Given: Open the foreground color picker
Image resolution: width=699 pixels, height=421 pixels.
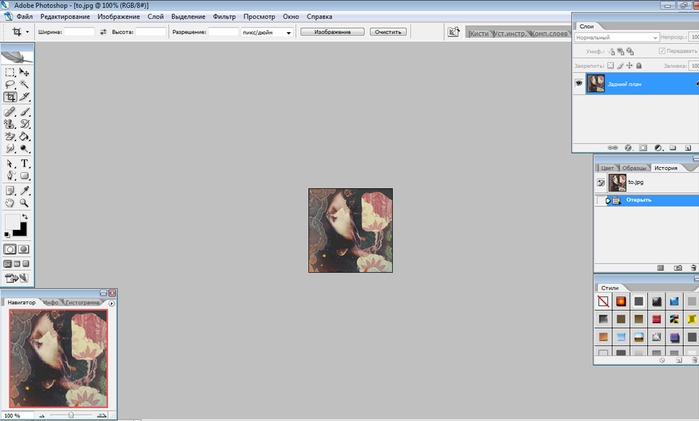Looking at the screenshot, I should point(12,221).
